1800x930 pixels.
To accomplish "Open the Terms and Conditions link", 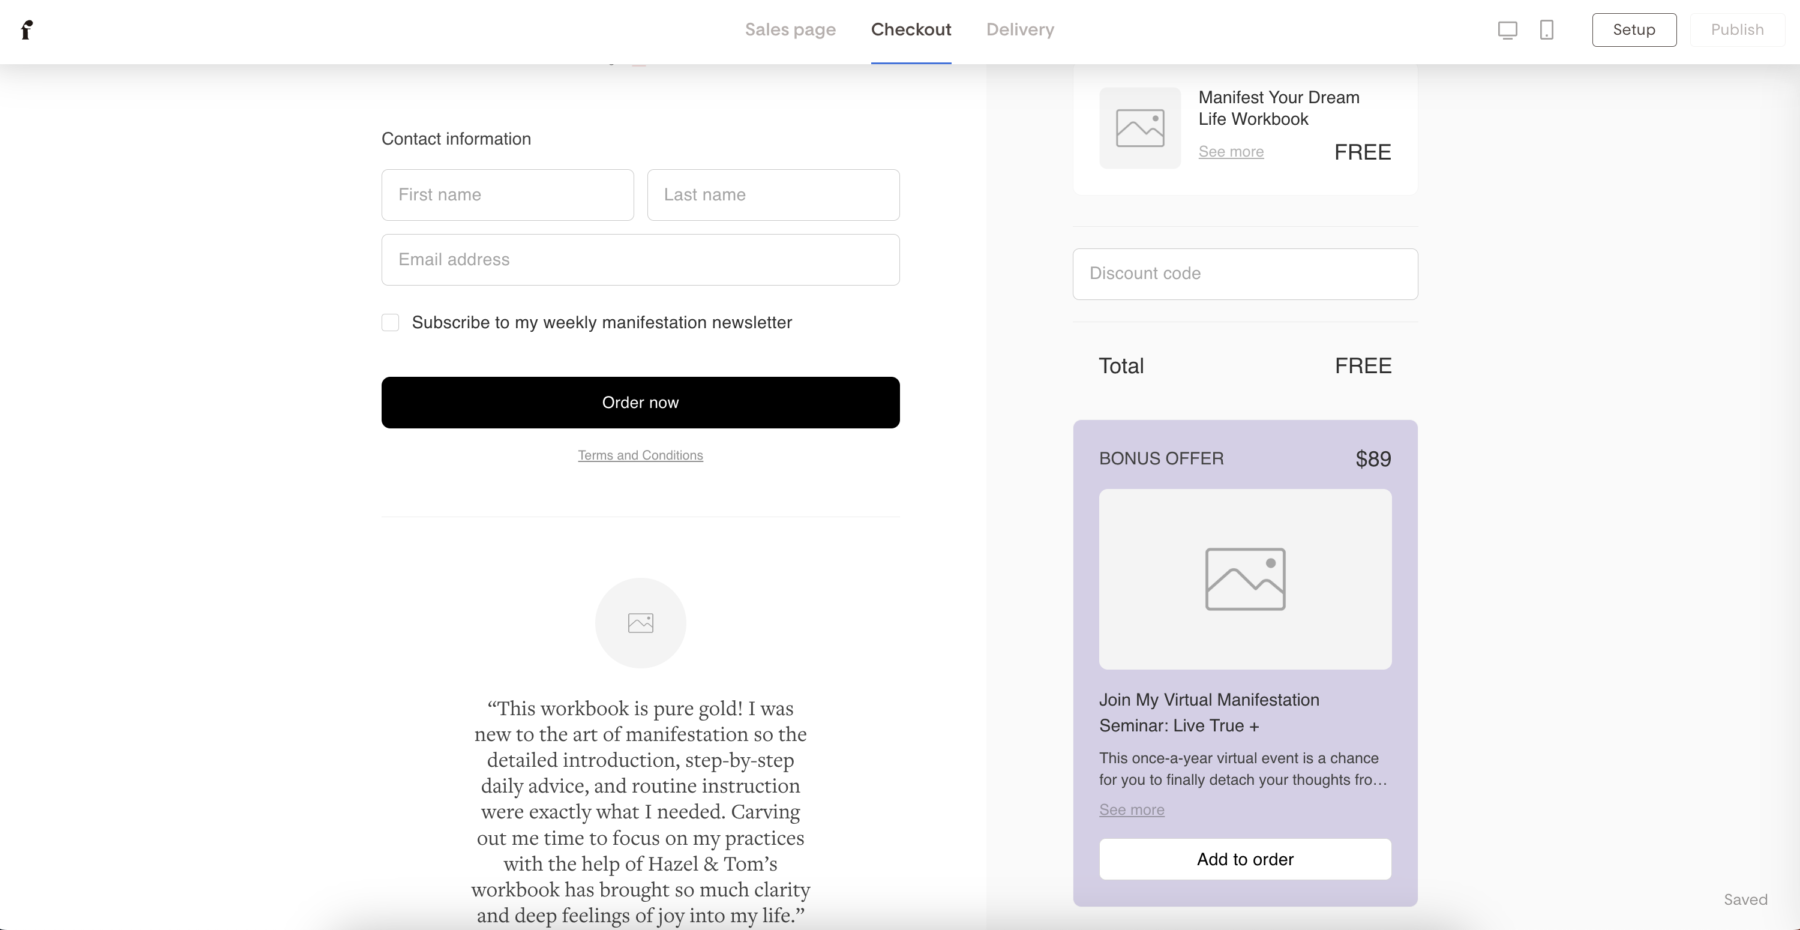I will coord(640,455).
